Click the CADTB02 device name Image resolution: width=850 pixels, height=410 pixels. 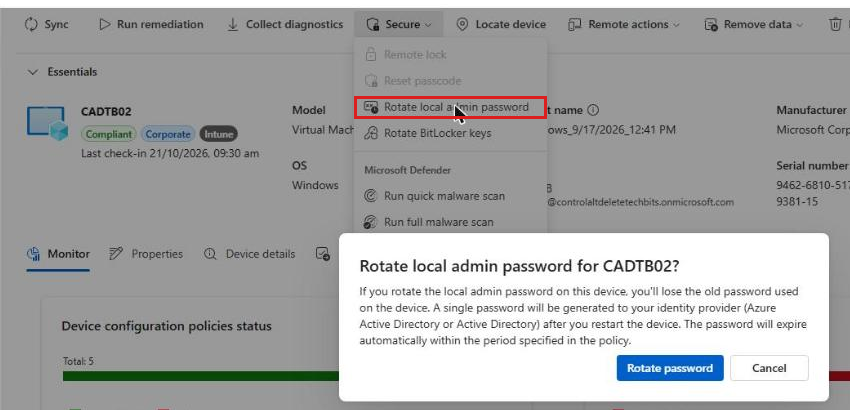pyautogui.click(x=106, y=112)
